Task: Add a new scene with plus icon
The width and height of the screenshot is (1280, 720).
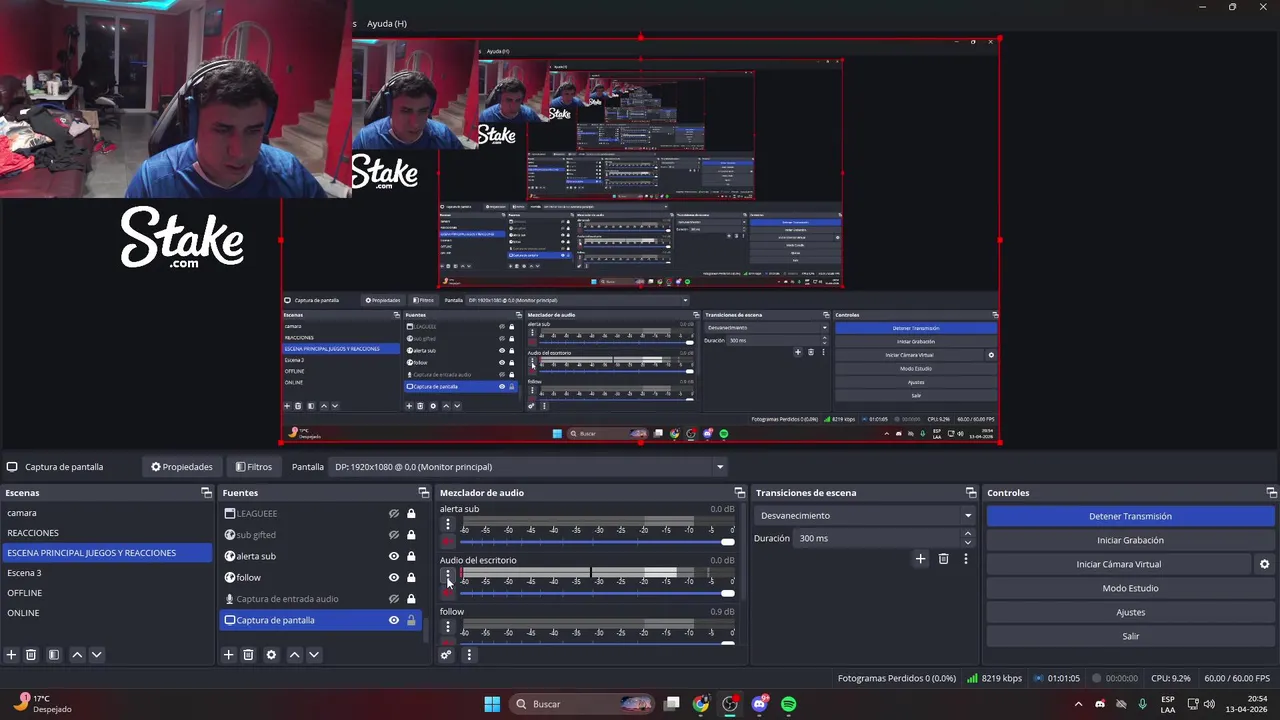Action: click(11, 655)
